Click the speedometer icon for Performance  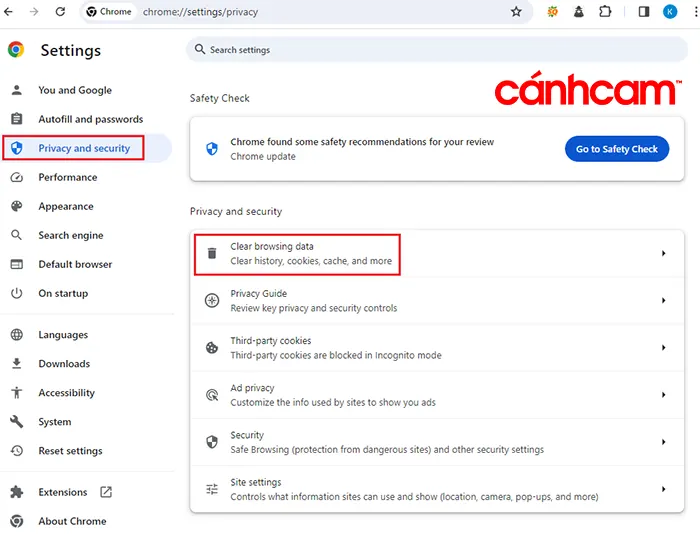click(17, 177)
